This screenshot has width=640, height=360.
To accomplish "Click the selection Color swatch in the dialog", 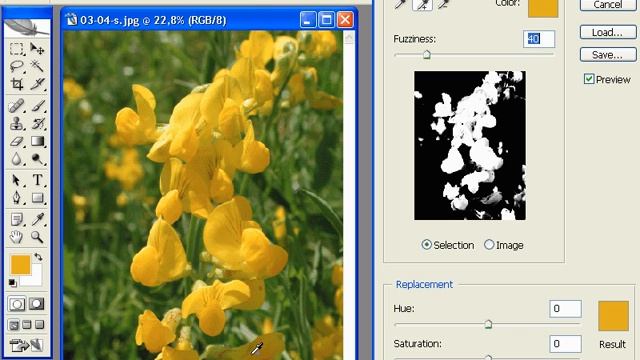I will click(543, 8).
